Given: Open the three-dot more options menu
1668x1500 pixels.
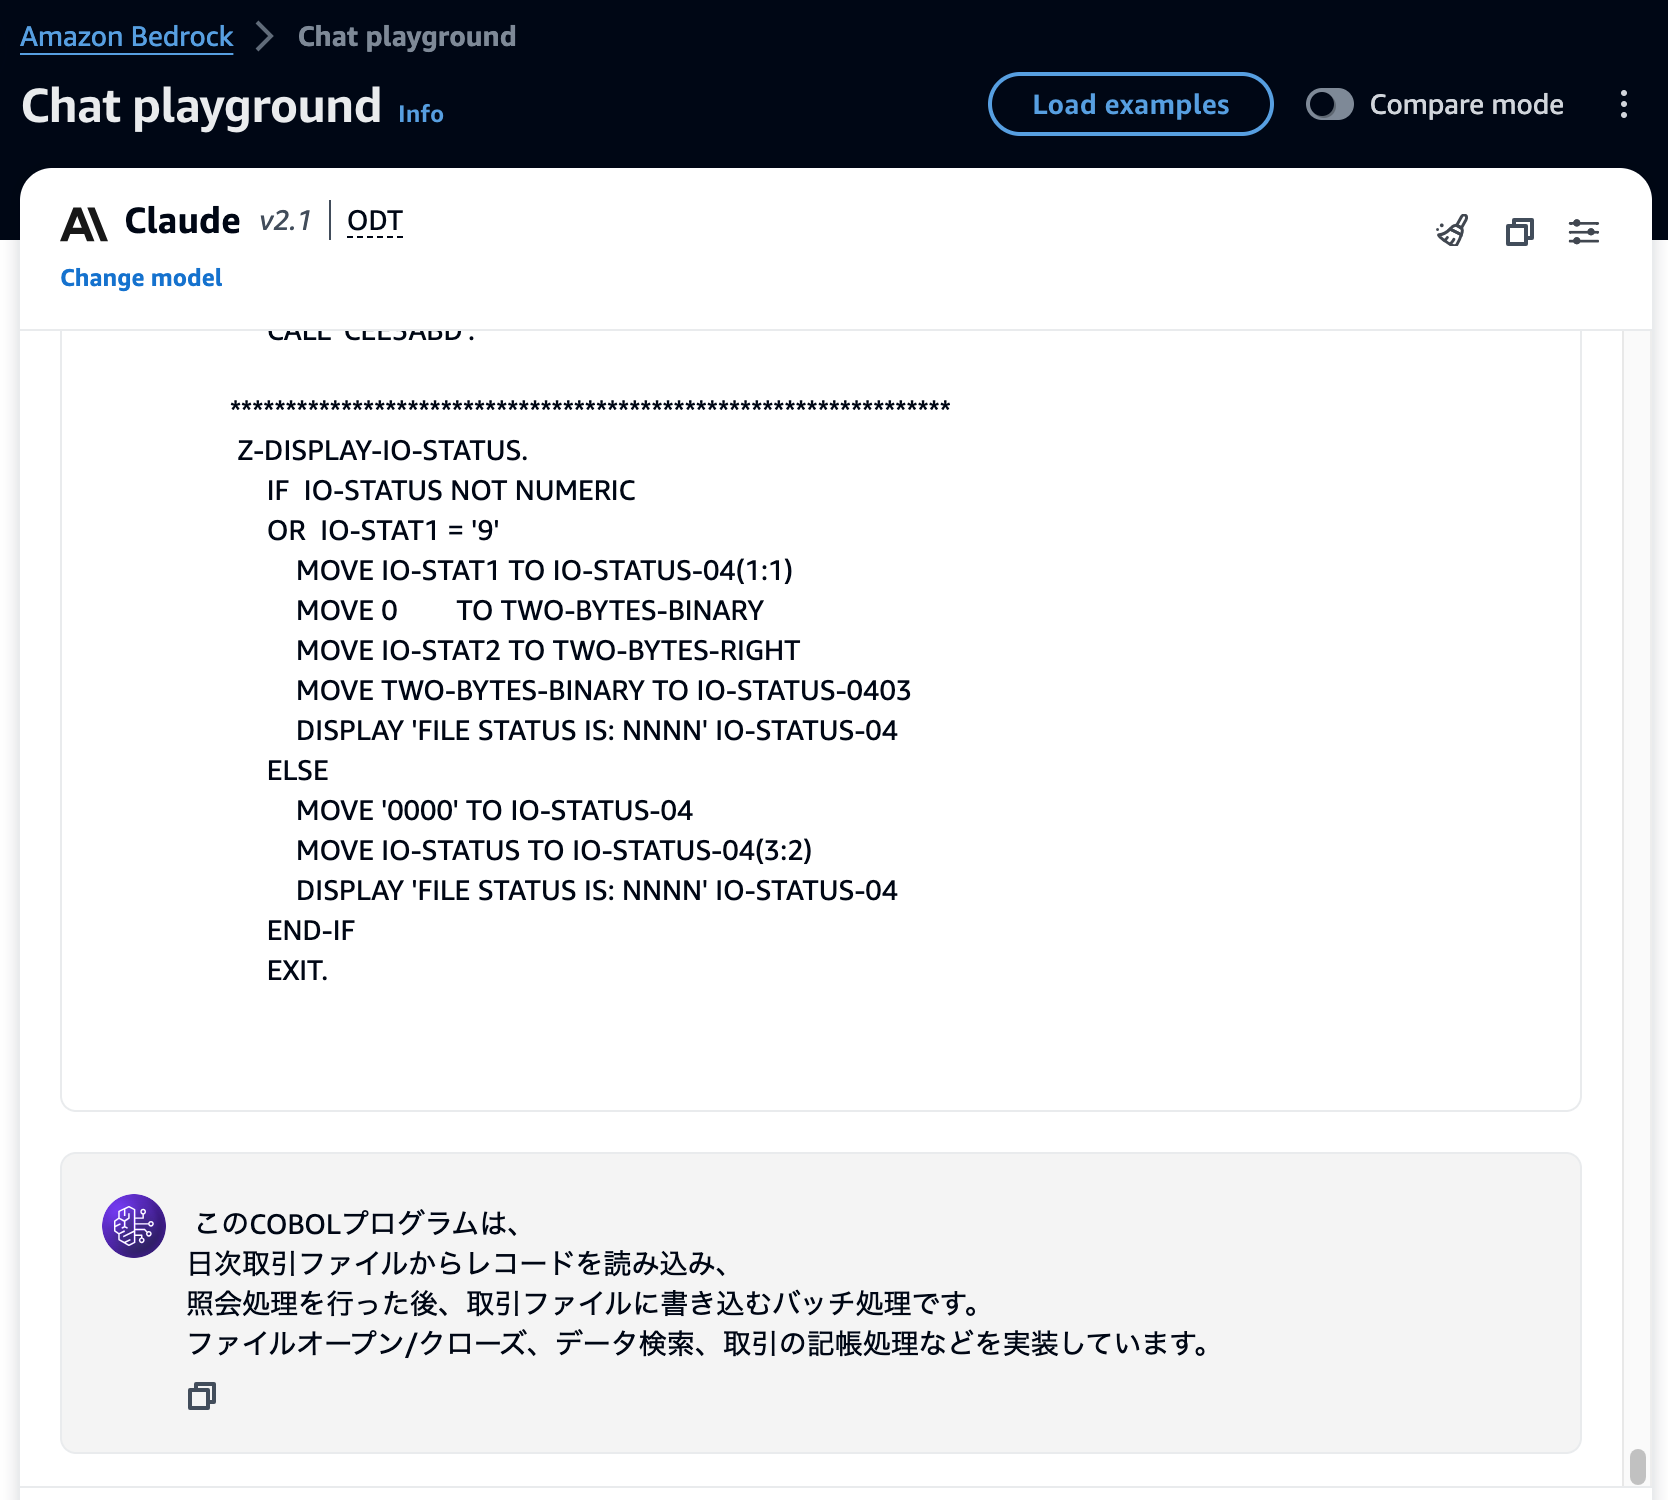Looking at the screenshot, I should click(1624, 104).
